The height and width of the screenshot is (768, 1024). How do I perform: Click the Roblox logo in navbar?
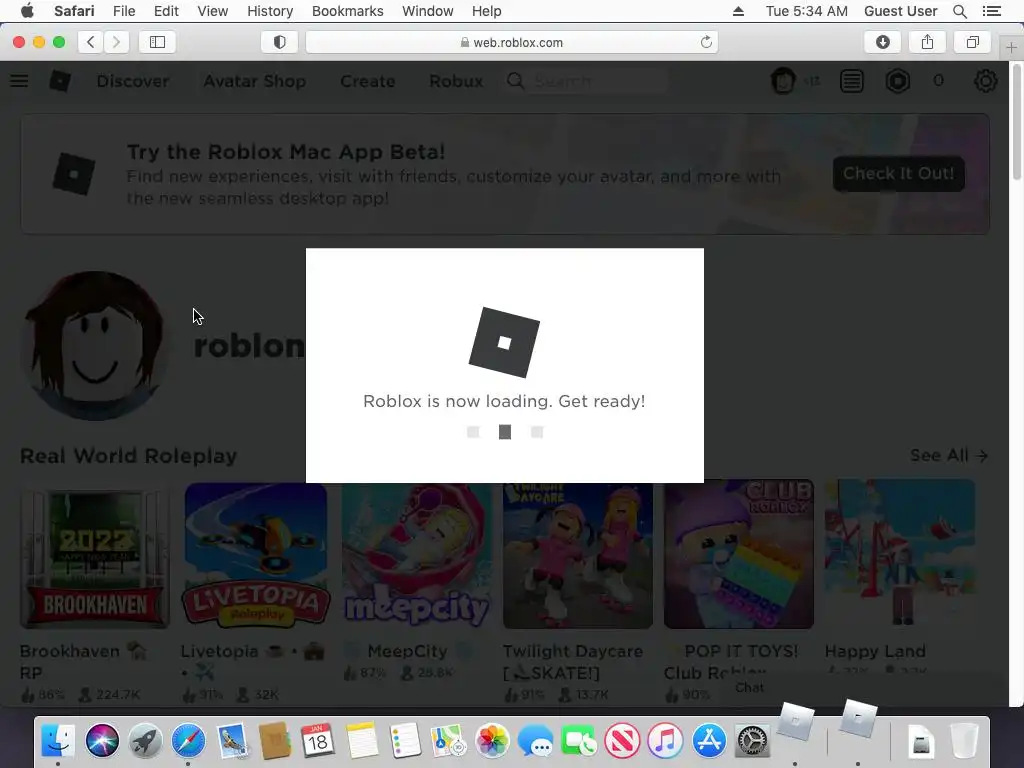(x=60, y=81)
